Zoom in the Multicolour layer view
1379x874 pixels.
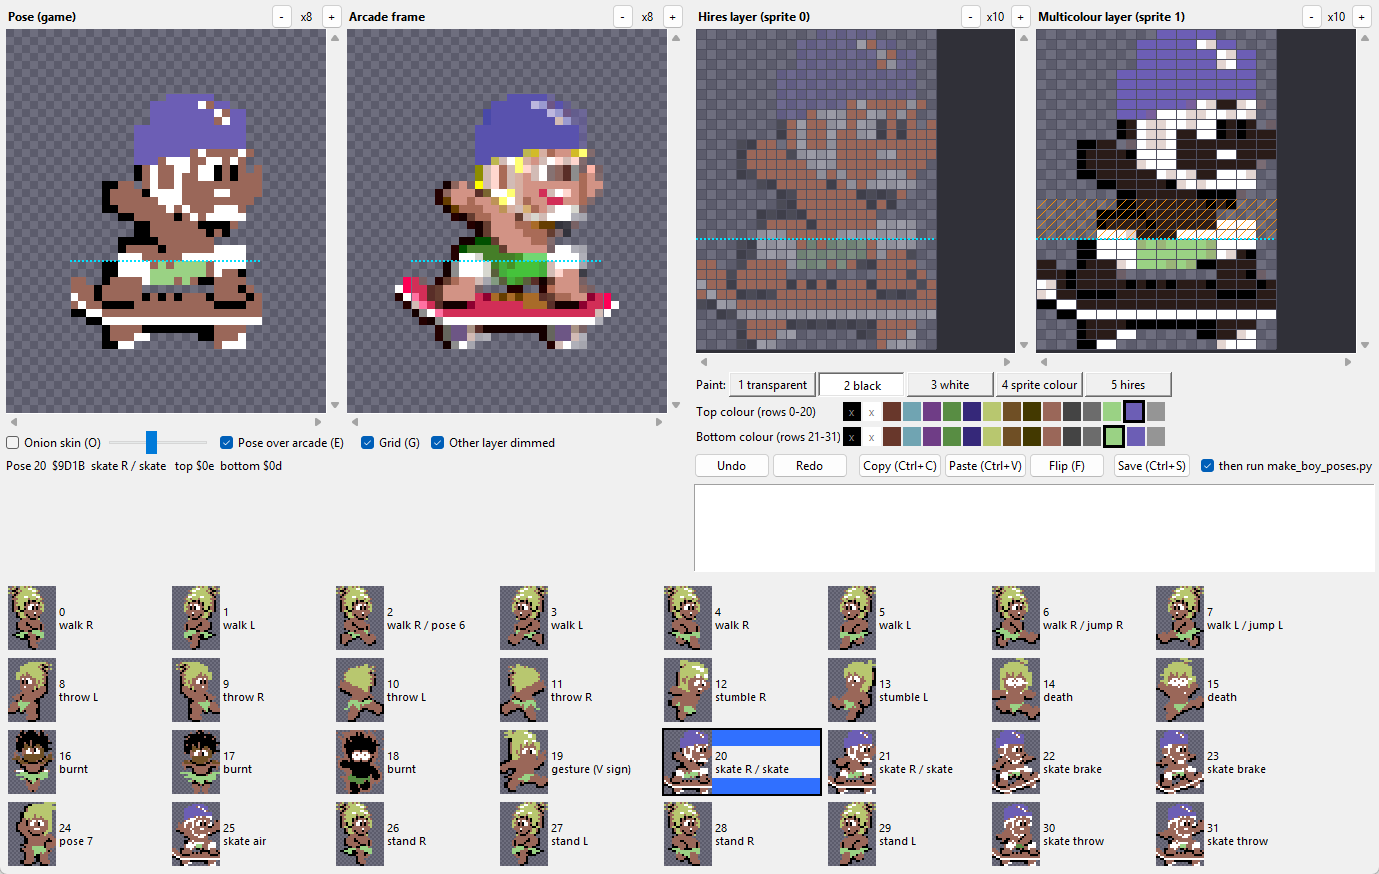(x=1362, y=17)
